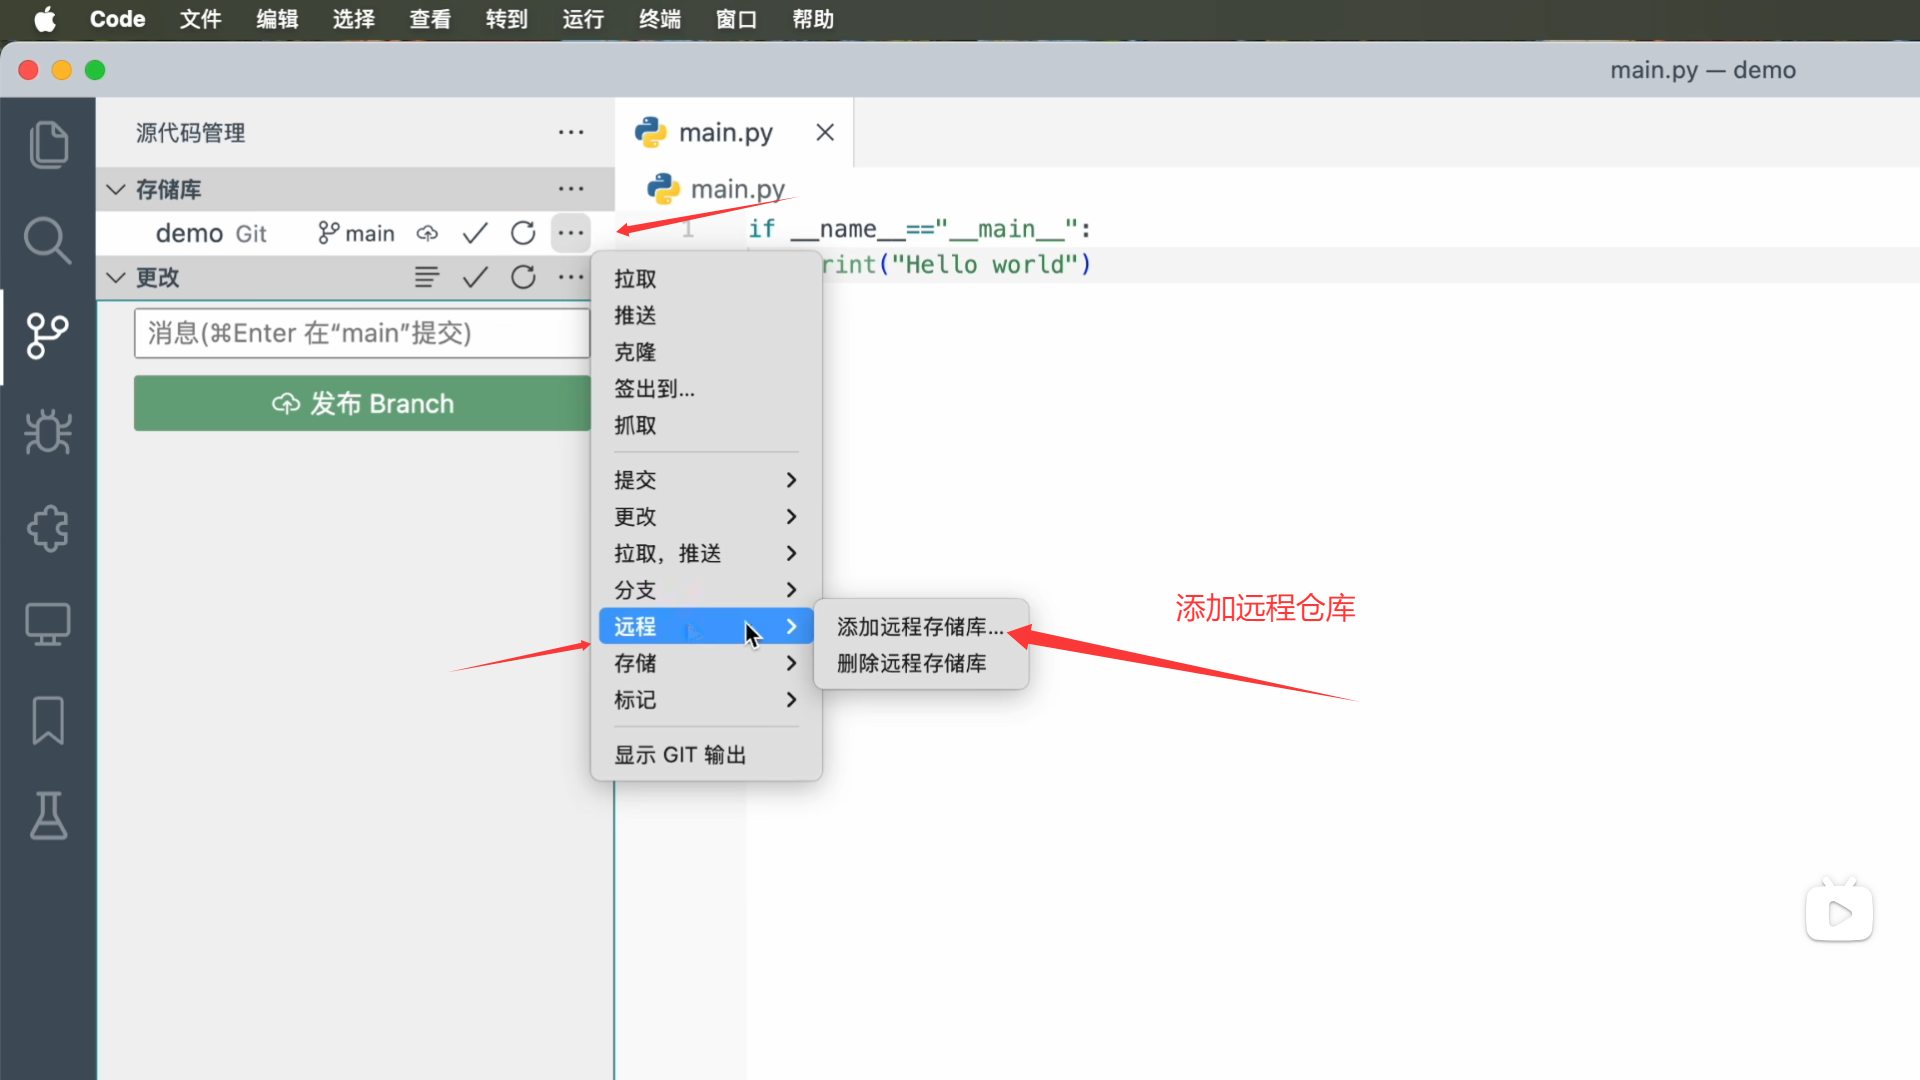1920x1080 pixels.
Task: Open the Testing flask icon
Action: tap(48, 816)
